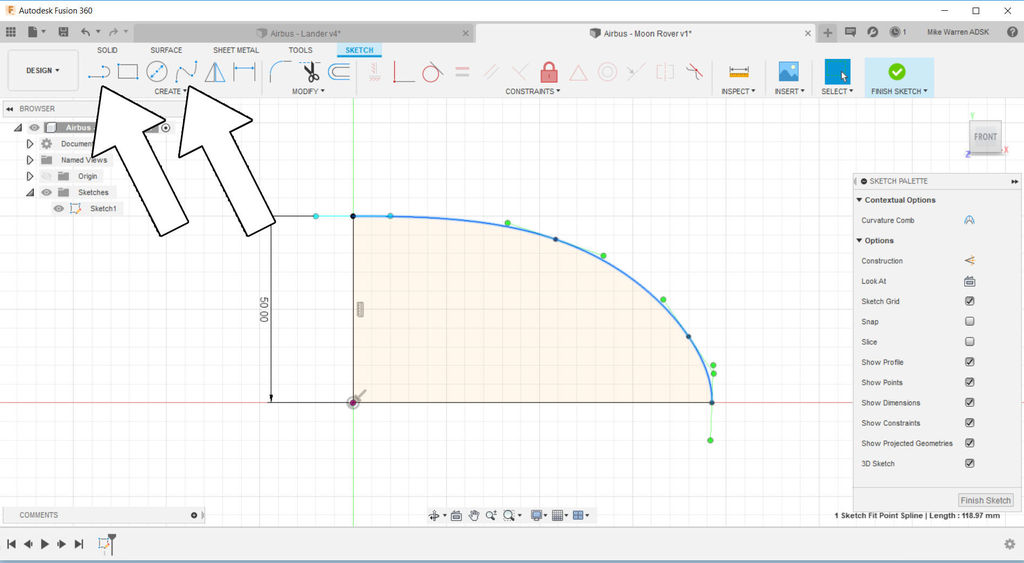Viewport: 1024px width, 563px height.
Task: Open the INSERT dropdown menu
Action: tap(790, 91)
